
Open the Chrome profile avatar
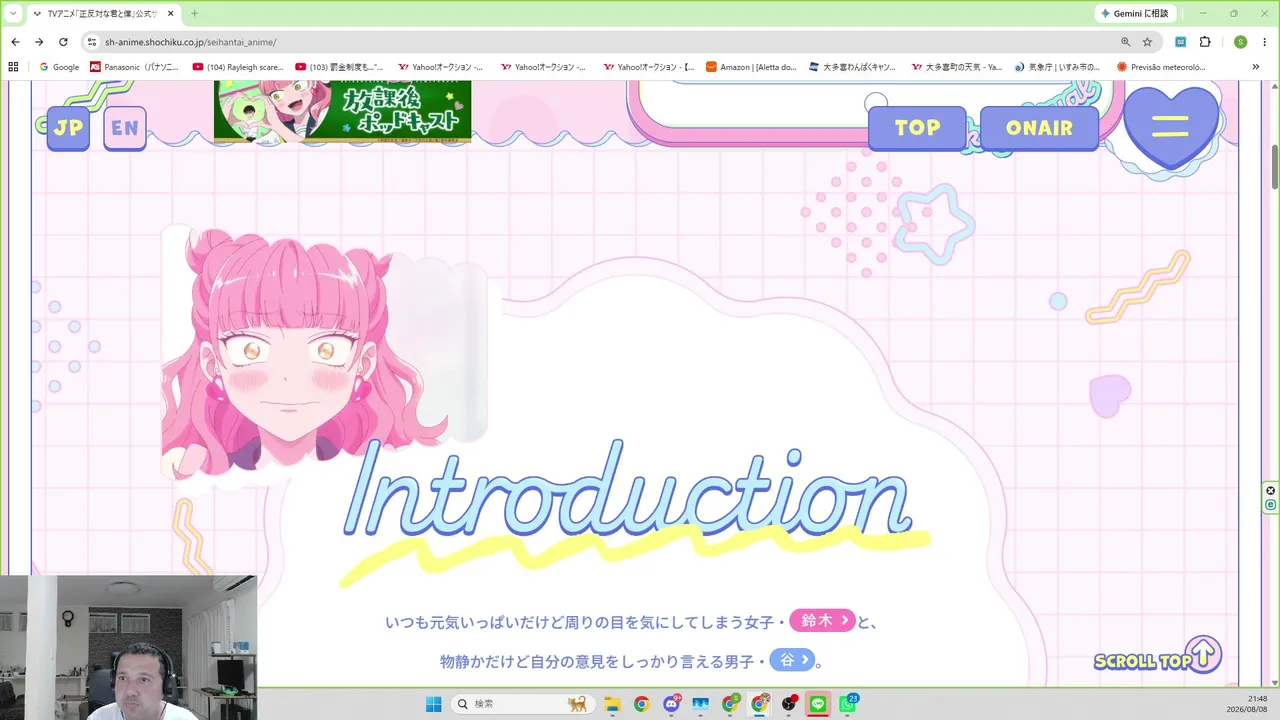pyautogui.click(x=1240, y=42)
